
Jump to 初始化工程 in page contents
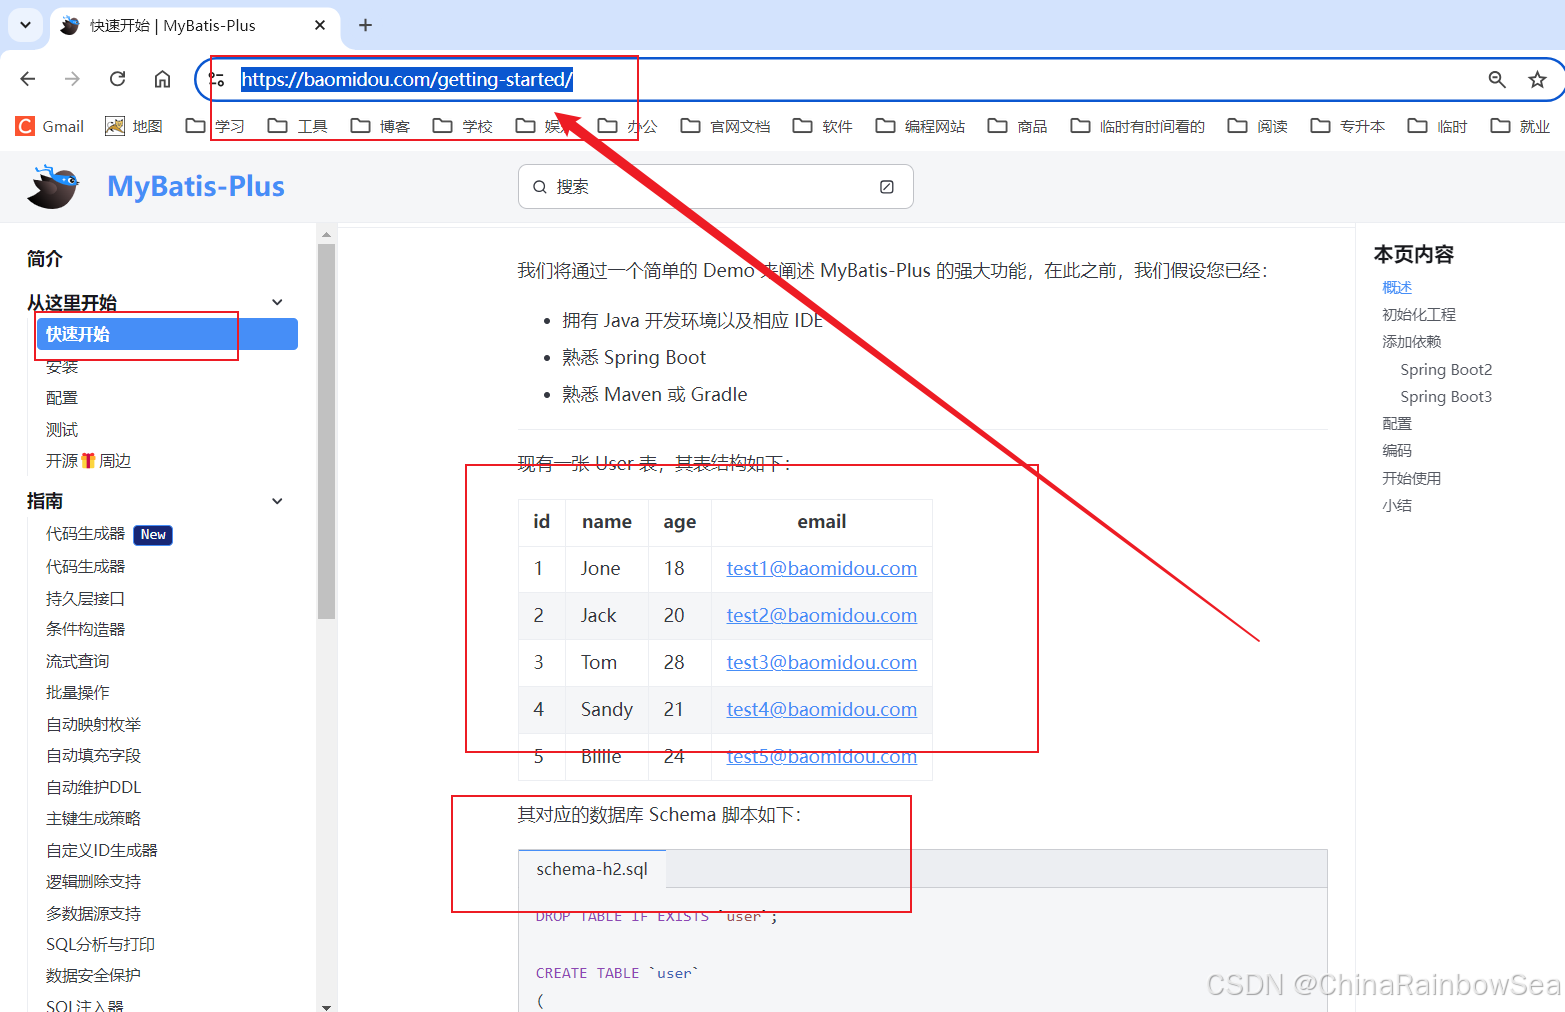click(1419, 314)
